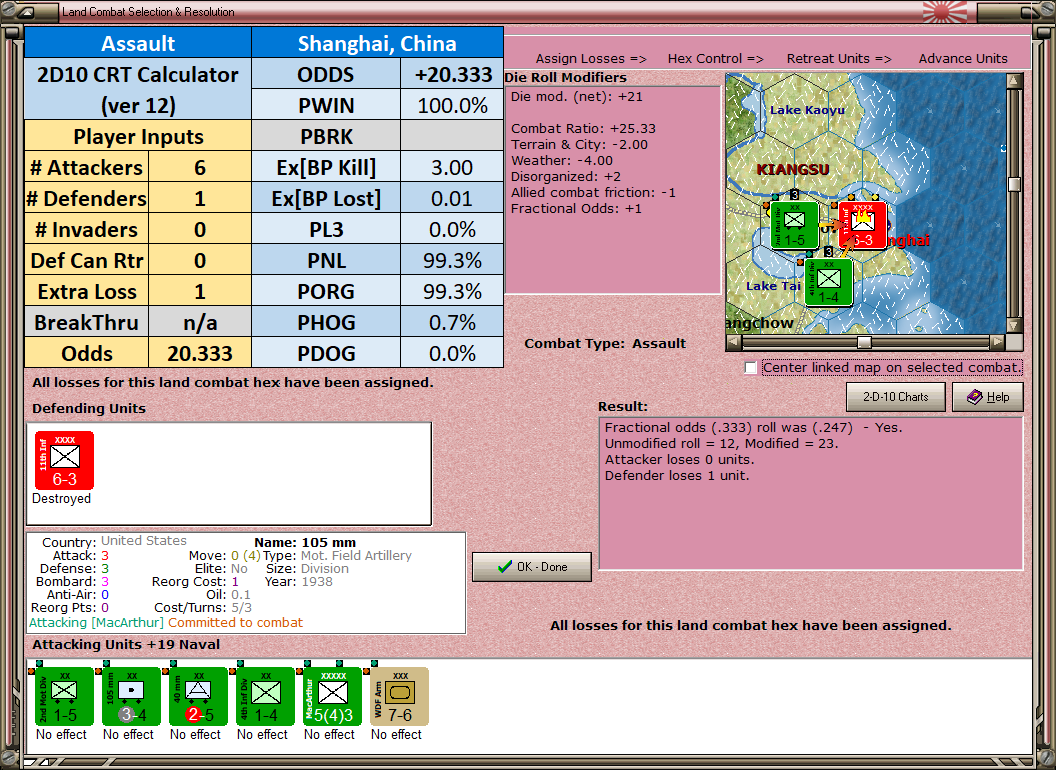Open the Assign Losses step
Image resolution: width=1056 pixels, height=770 pixels.
[x=591, y=59]
